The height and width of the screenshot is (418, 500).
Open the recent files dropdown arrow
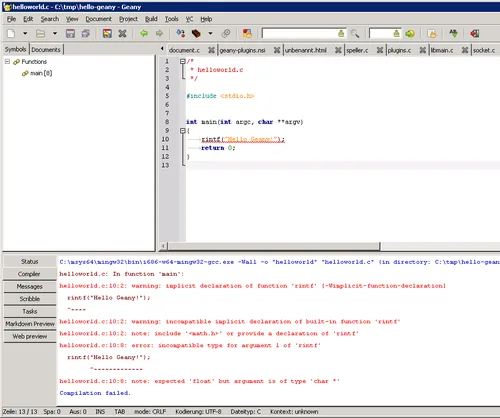point(55,33)
